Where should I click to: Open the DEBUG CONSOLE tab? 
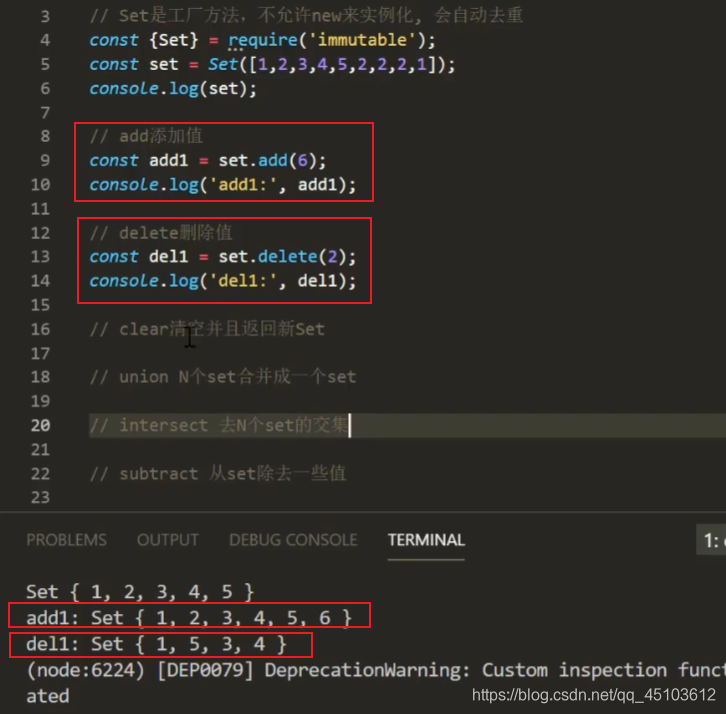(x=293, y=540)
